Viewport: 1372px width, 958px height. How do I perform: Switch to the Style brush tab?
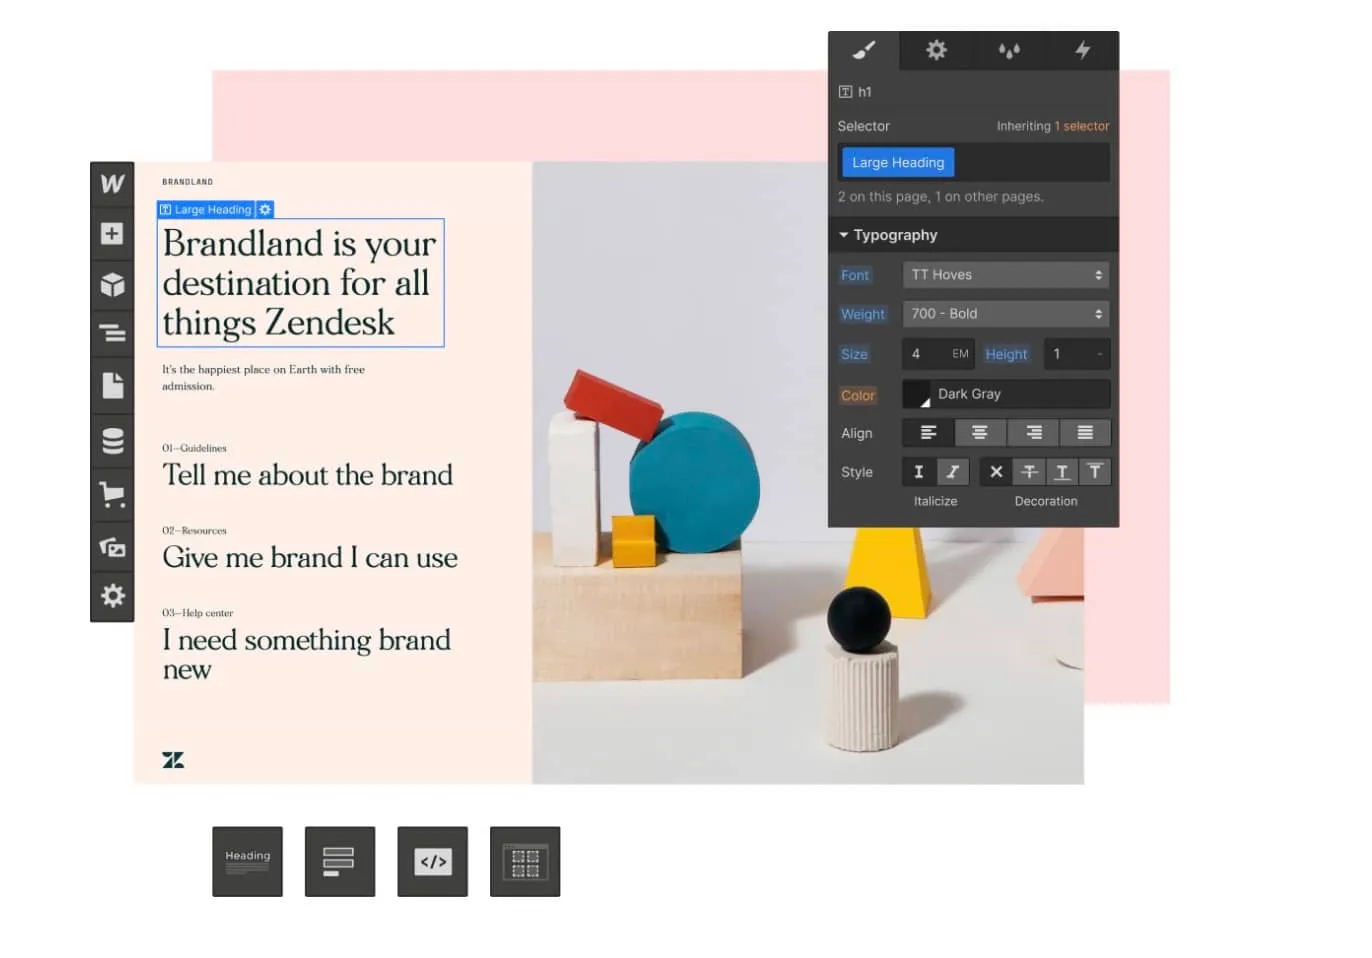(x=864, y=50)
